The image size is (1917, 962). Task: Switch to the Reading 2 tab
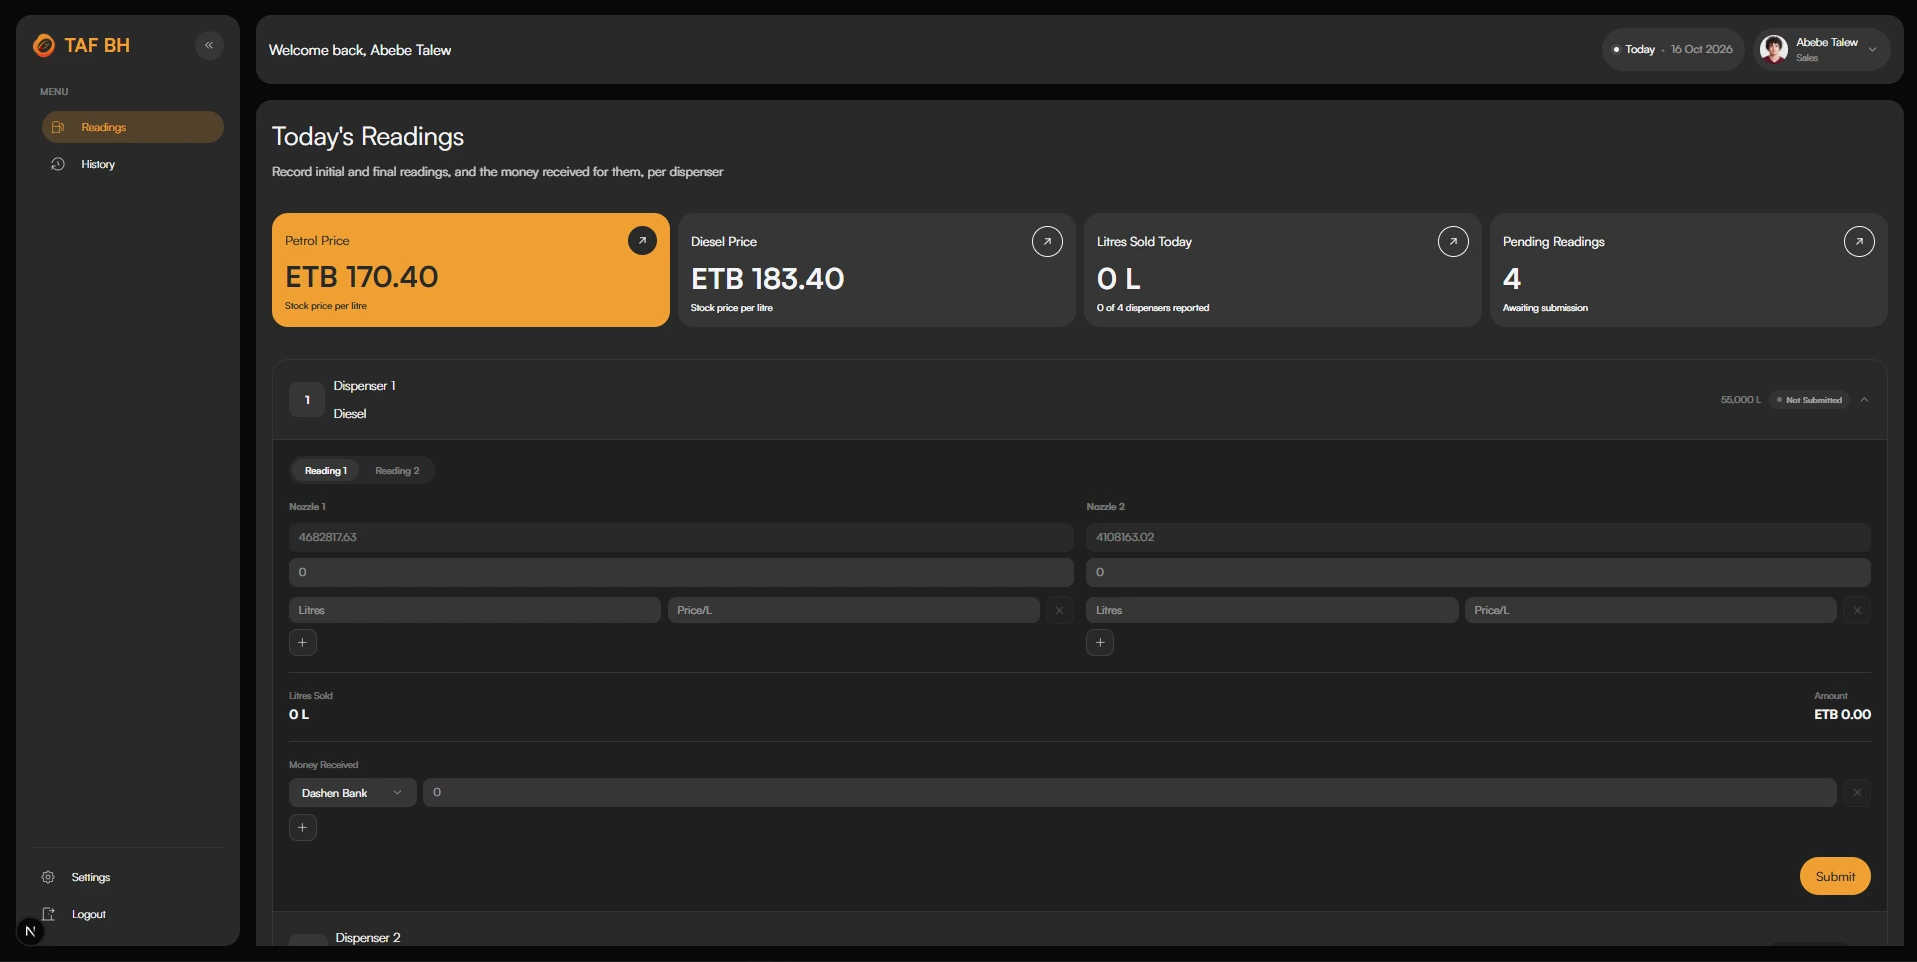point(397,471)
